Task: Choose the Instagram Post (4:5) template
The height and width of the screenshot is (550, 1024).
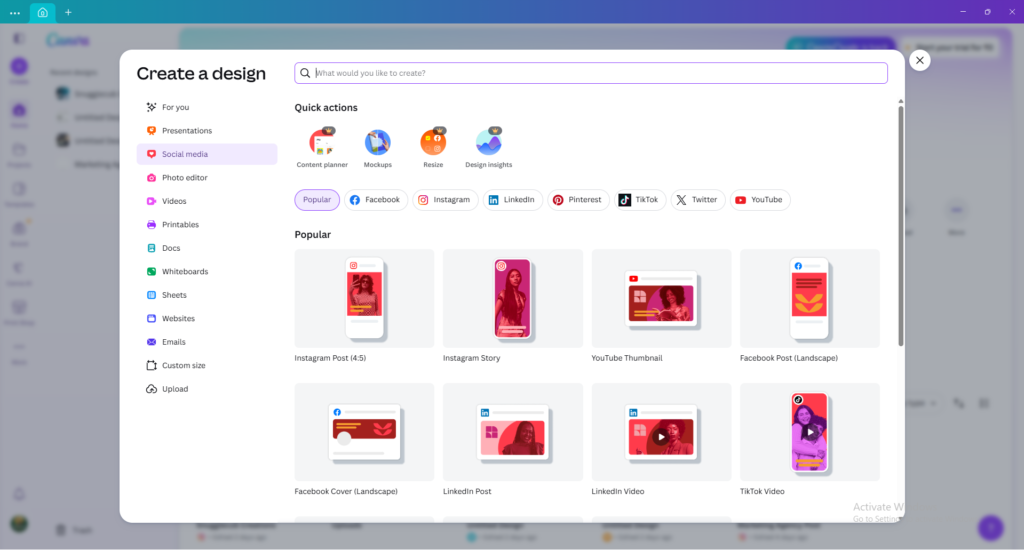Action: tap(364, 299)
